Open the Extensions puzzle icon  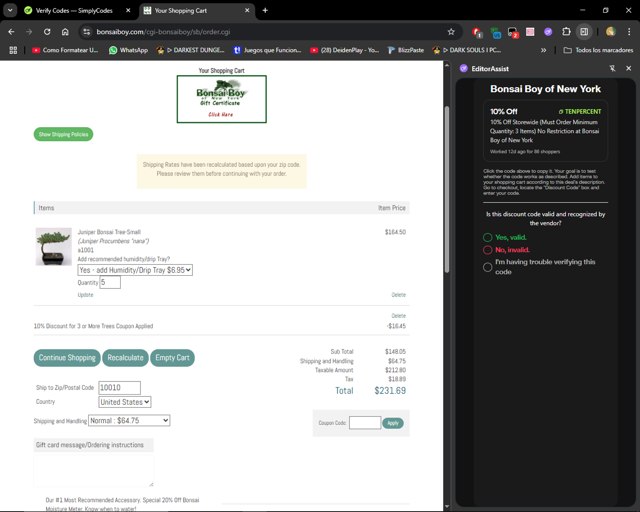coord(566,31)
